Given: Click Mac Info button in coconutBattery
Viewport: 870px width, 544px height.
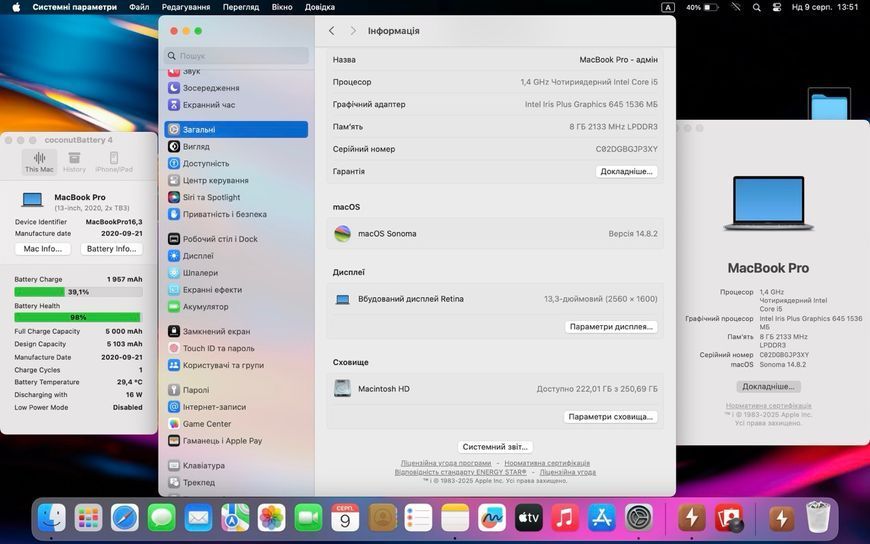Looking at the screenshot, I should tap(43, 249).
